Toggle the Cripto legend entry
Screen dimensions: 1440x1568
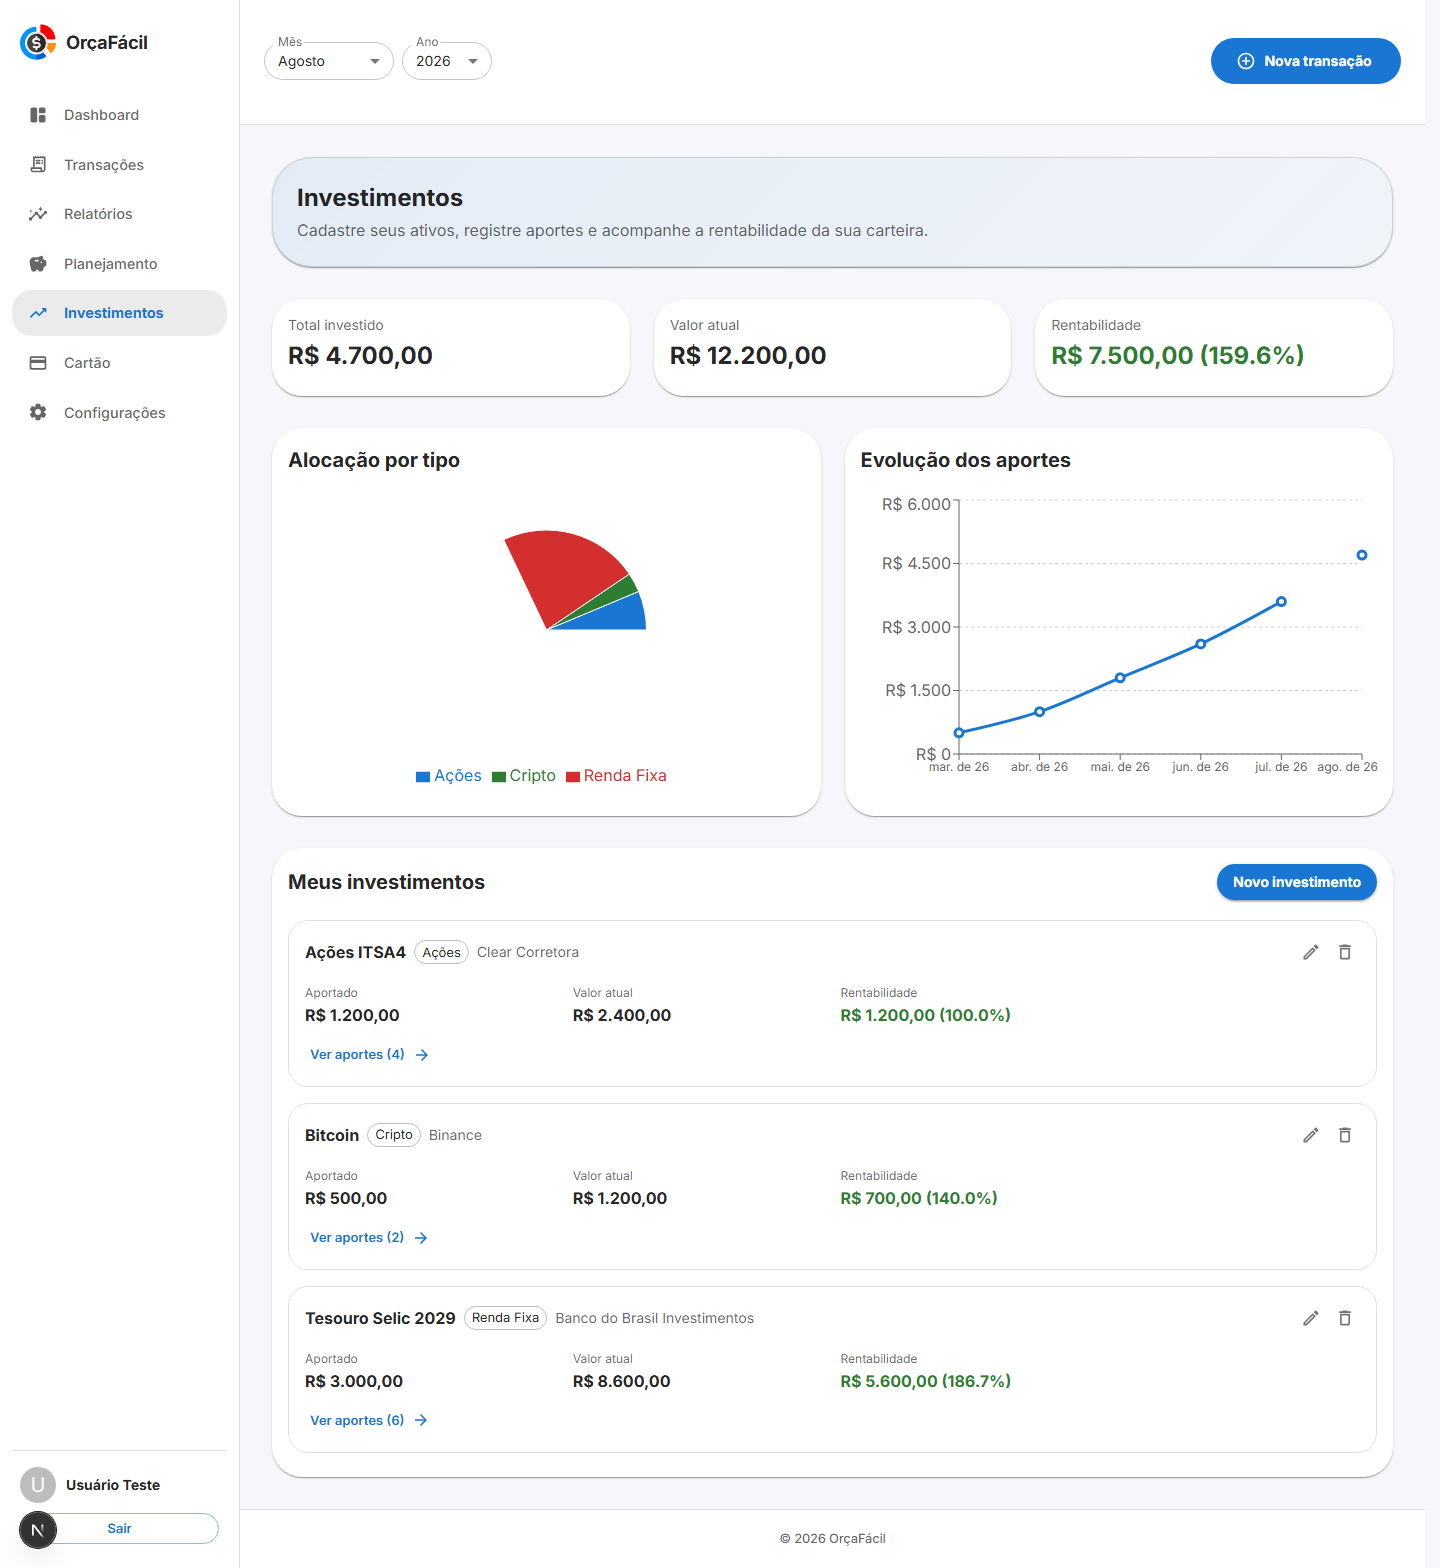(523, 776)
